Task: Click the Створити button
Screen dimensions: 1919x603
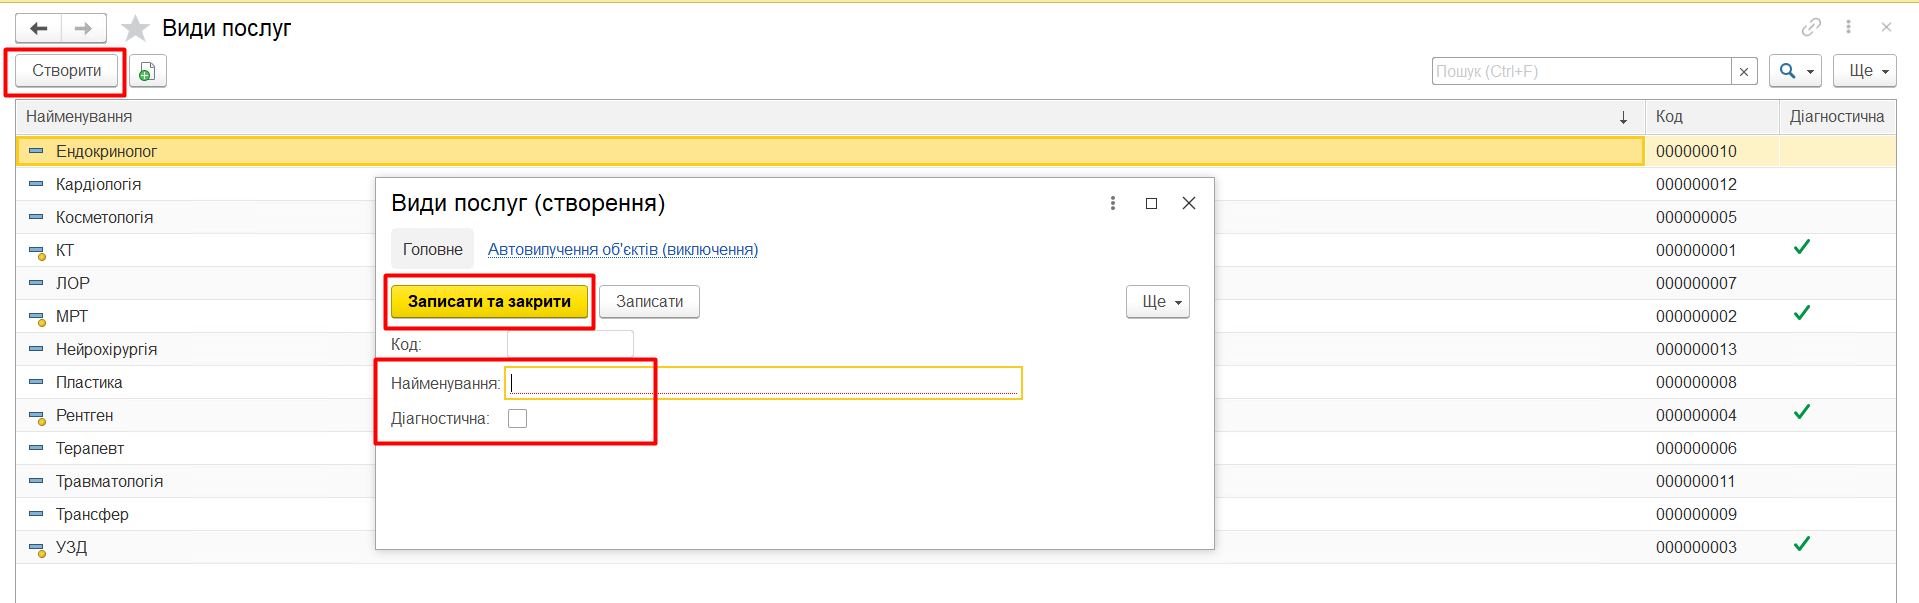Action: click(x=66, y=71)
